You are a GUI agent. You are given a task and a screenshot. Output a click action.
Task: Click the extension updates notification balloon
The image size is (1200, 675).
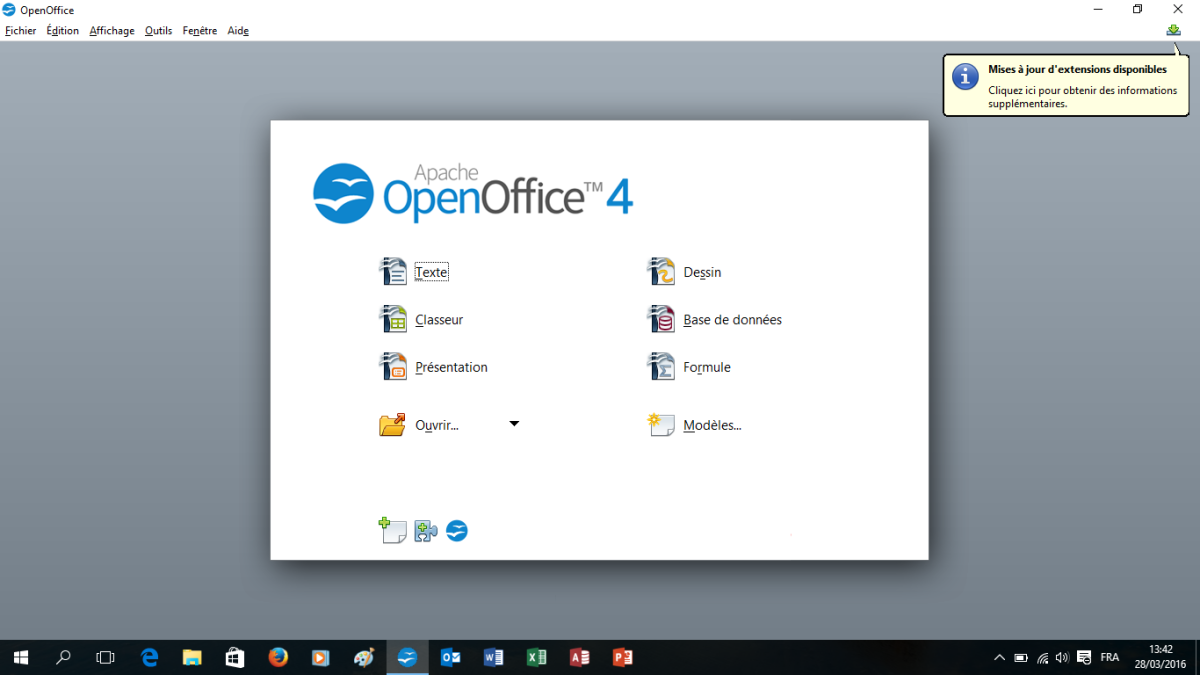[1066, 85]
